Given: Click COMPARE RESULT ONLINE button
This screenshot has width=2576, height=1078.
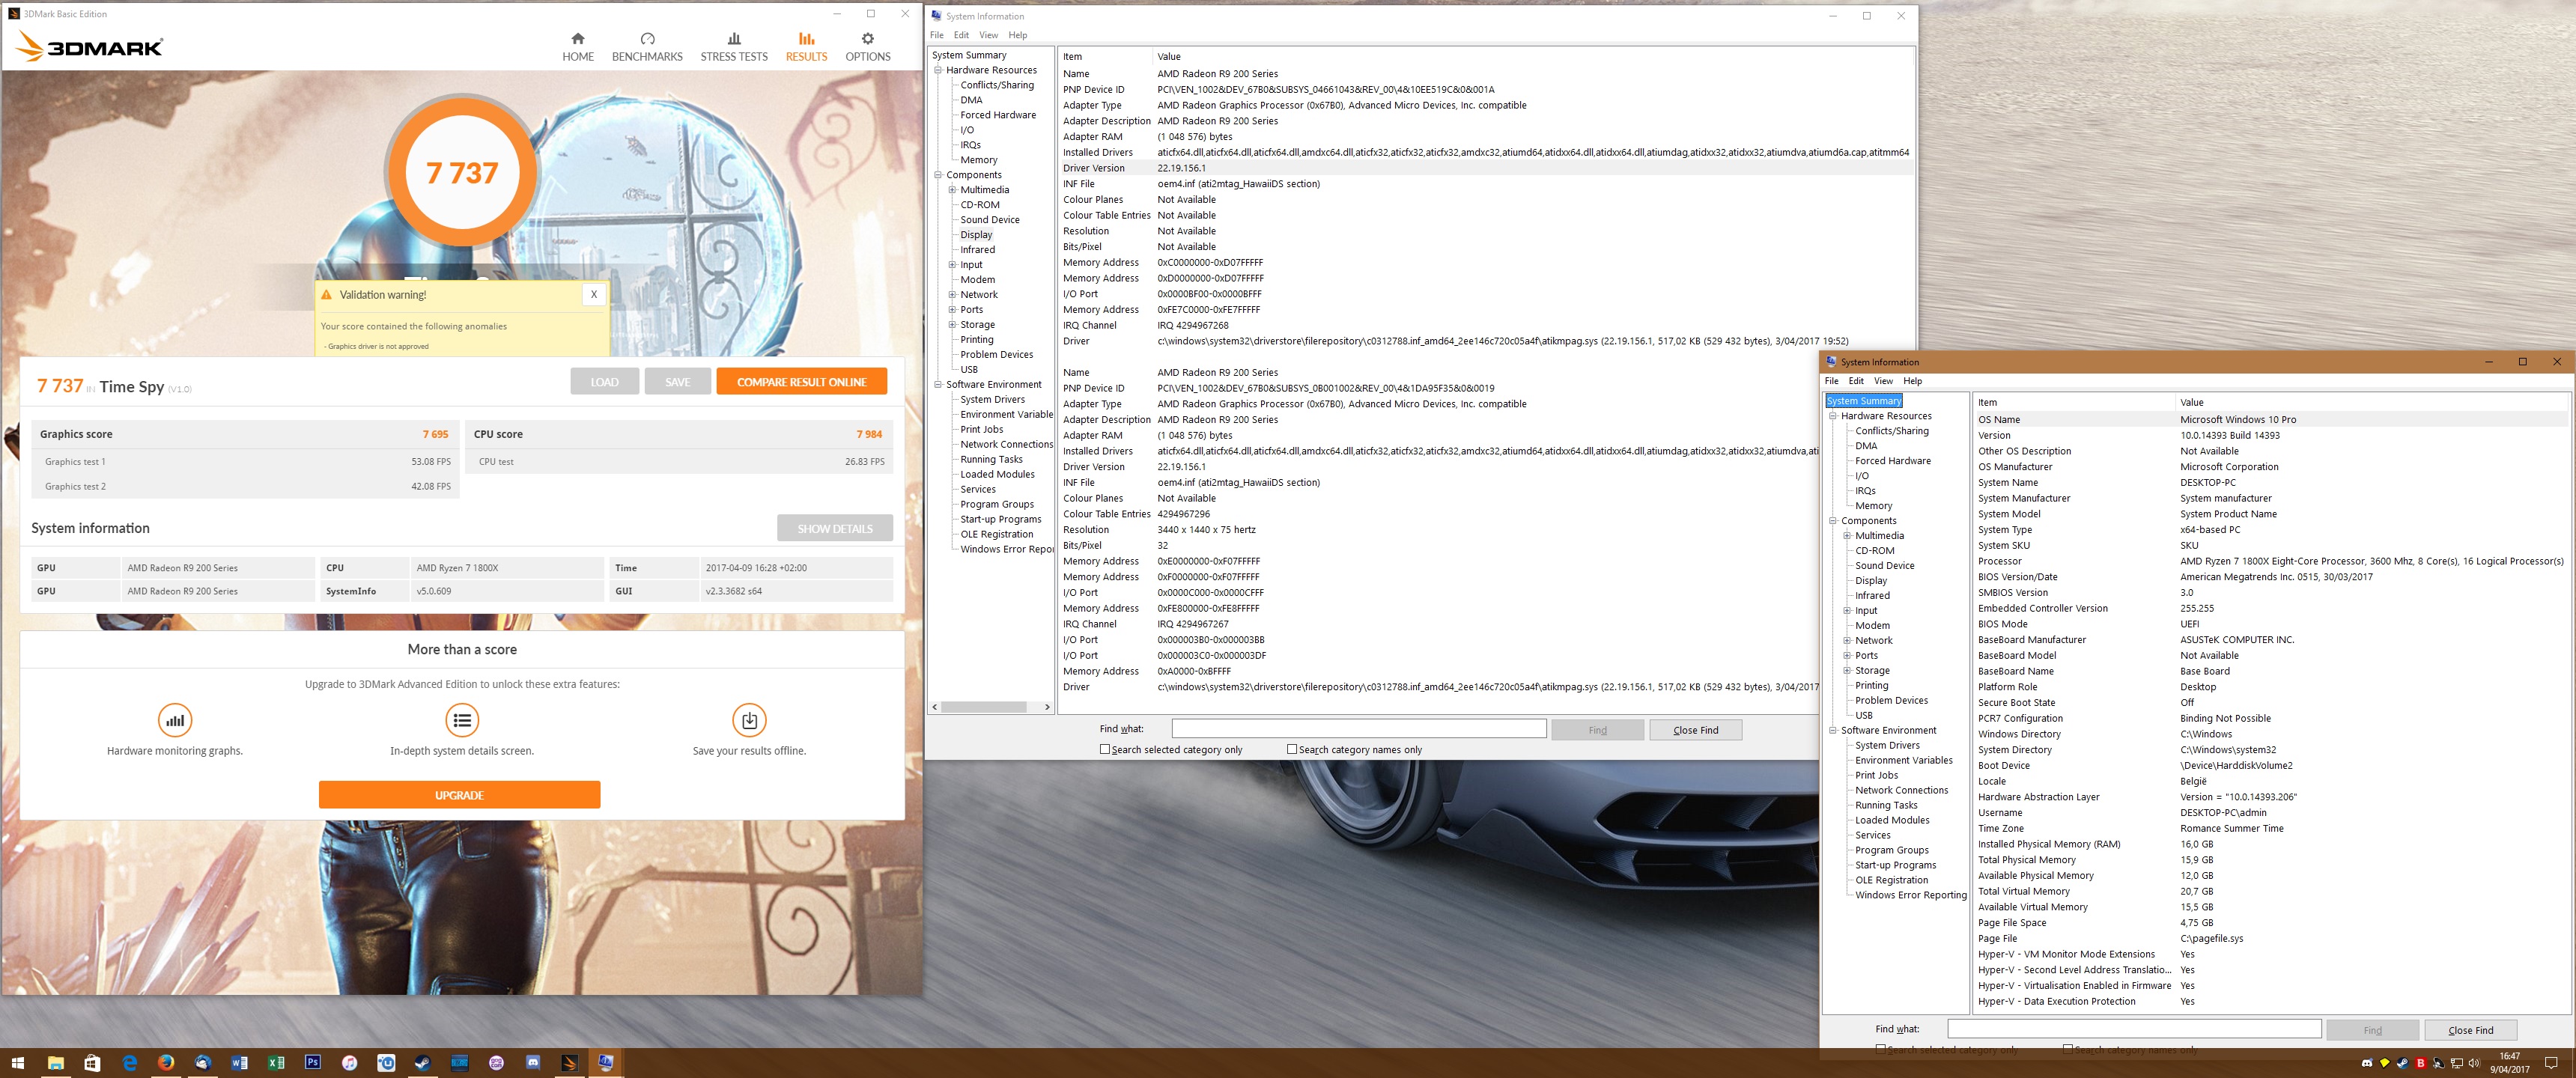Looking at the screenshot, I should pos(802,381).
